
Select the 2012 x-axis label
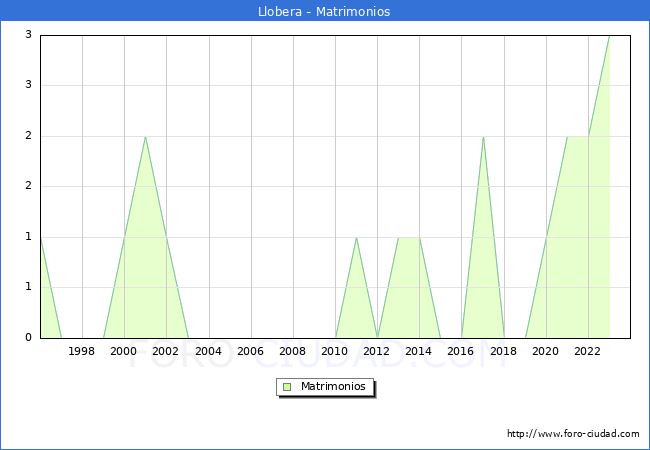[x=377, y=351]
